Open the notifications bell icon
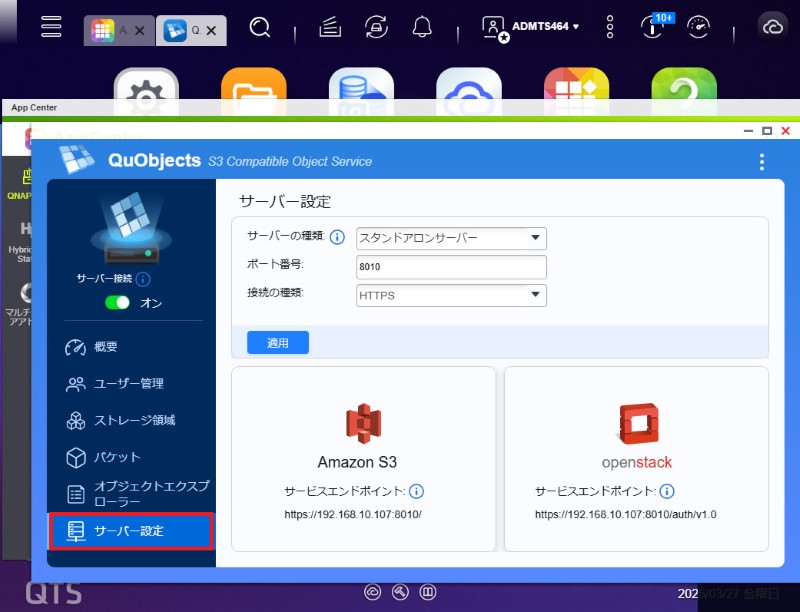 [423, 28]
